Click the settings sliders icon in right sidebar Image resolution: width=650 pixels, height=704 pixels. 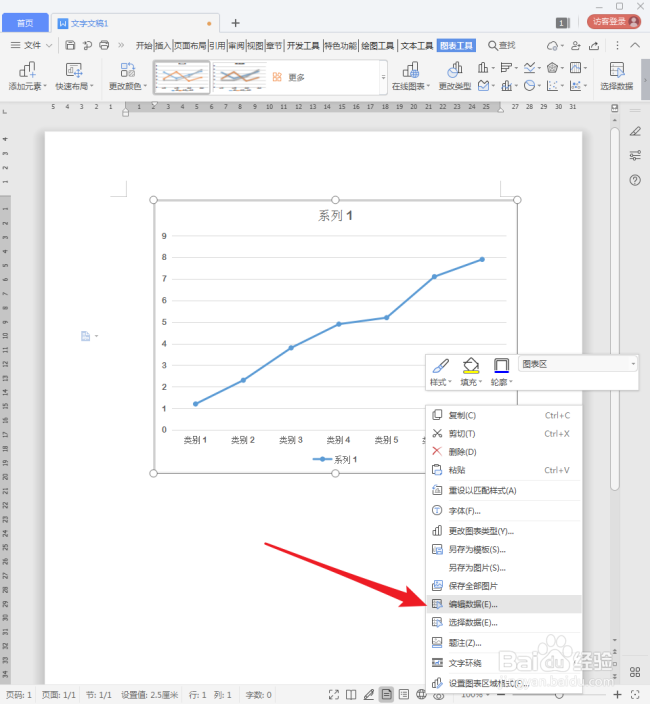[x=635, y=155]
